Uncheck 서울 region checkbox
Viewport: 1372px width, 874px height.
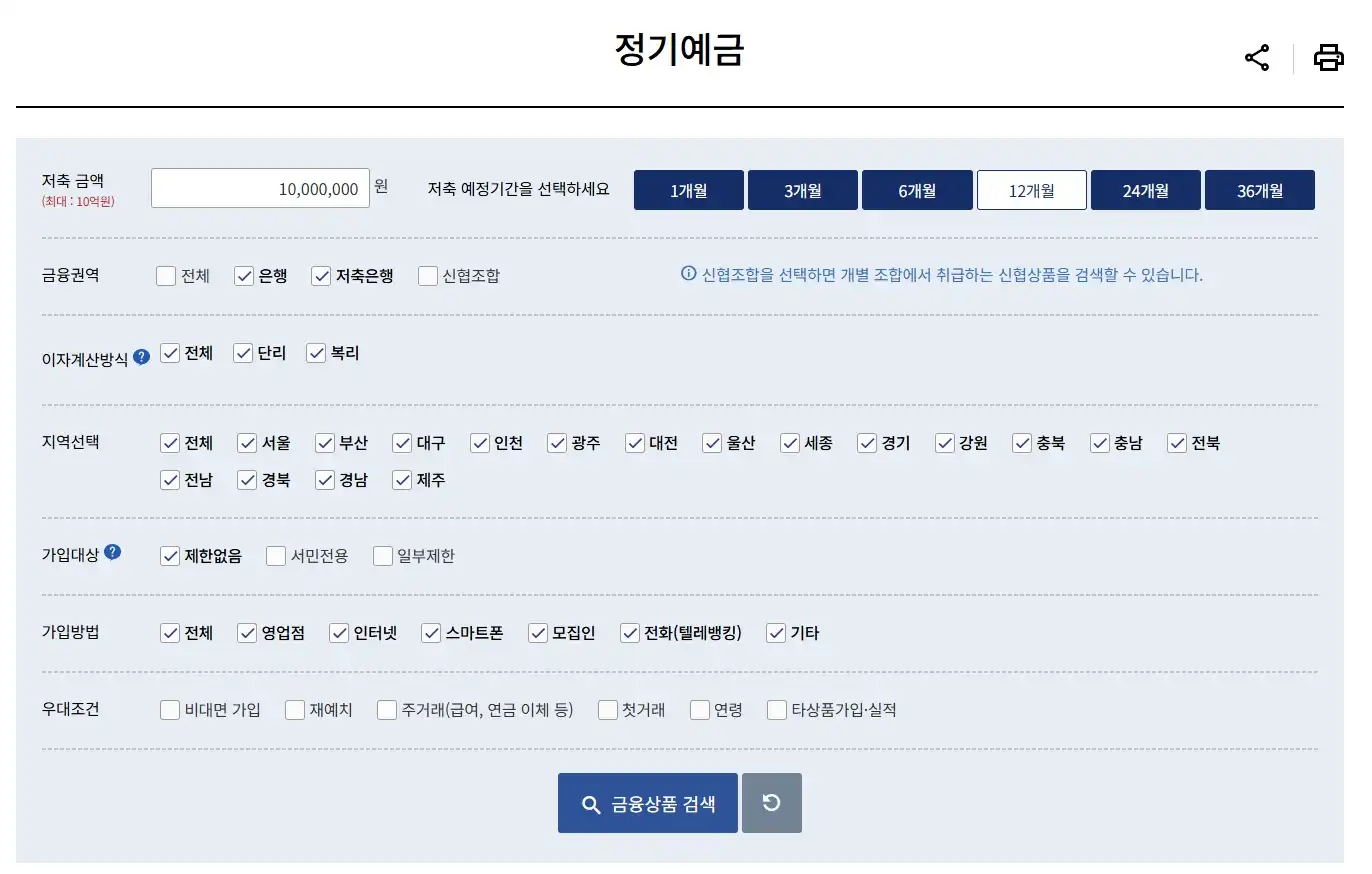[247, 443]
